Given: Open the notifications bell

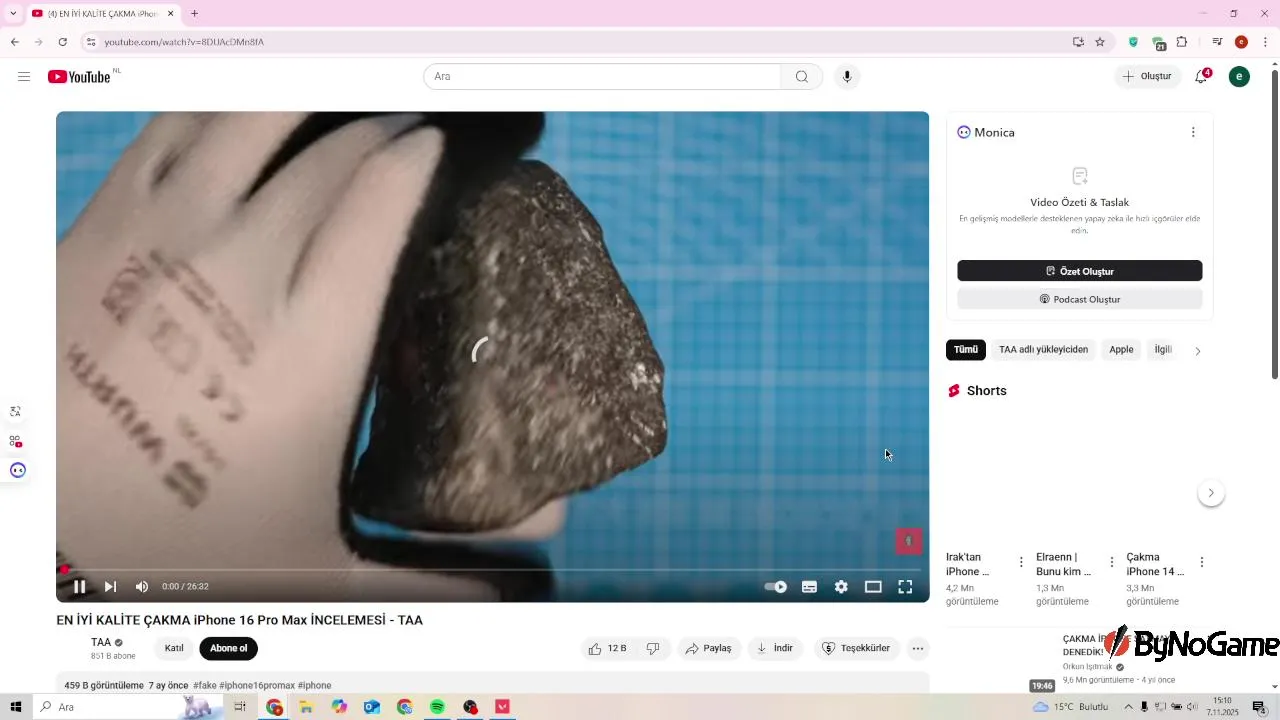Looking at the screenshot, I should tap(1202, 77).
